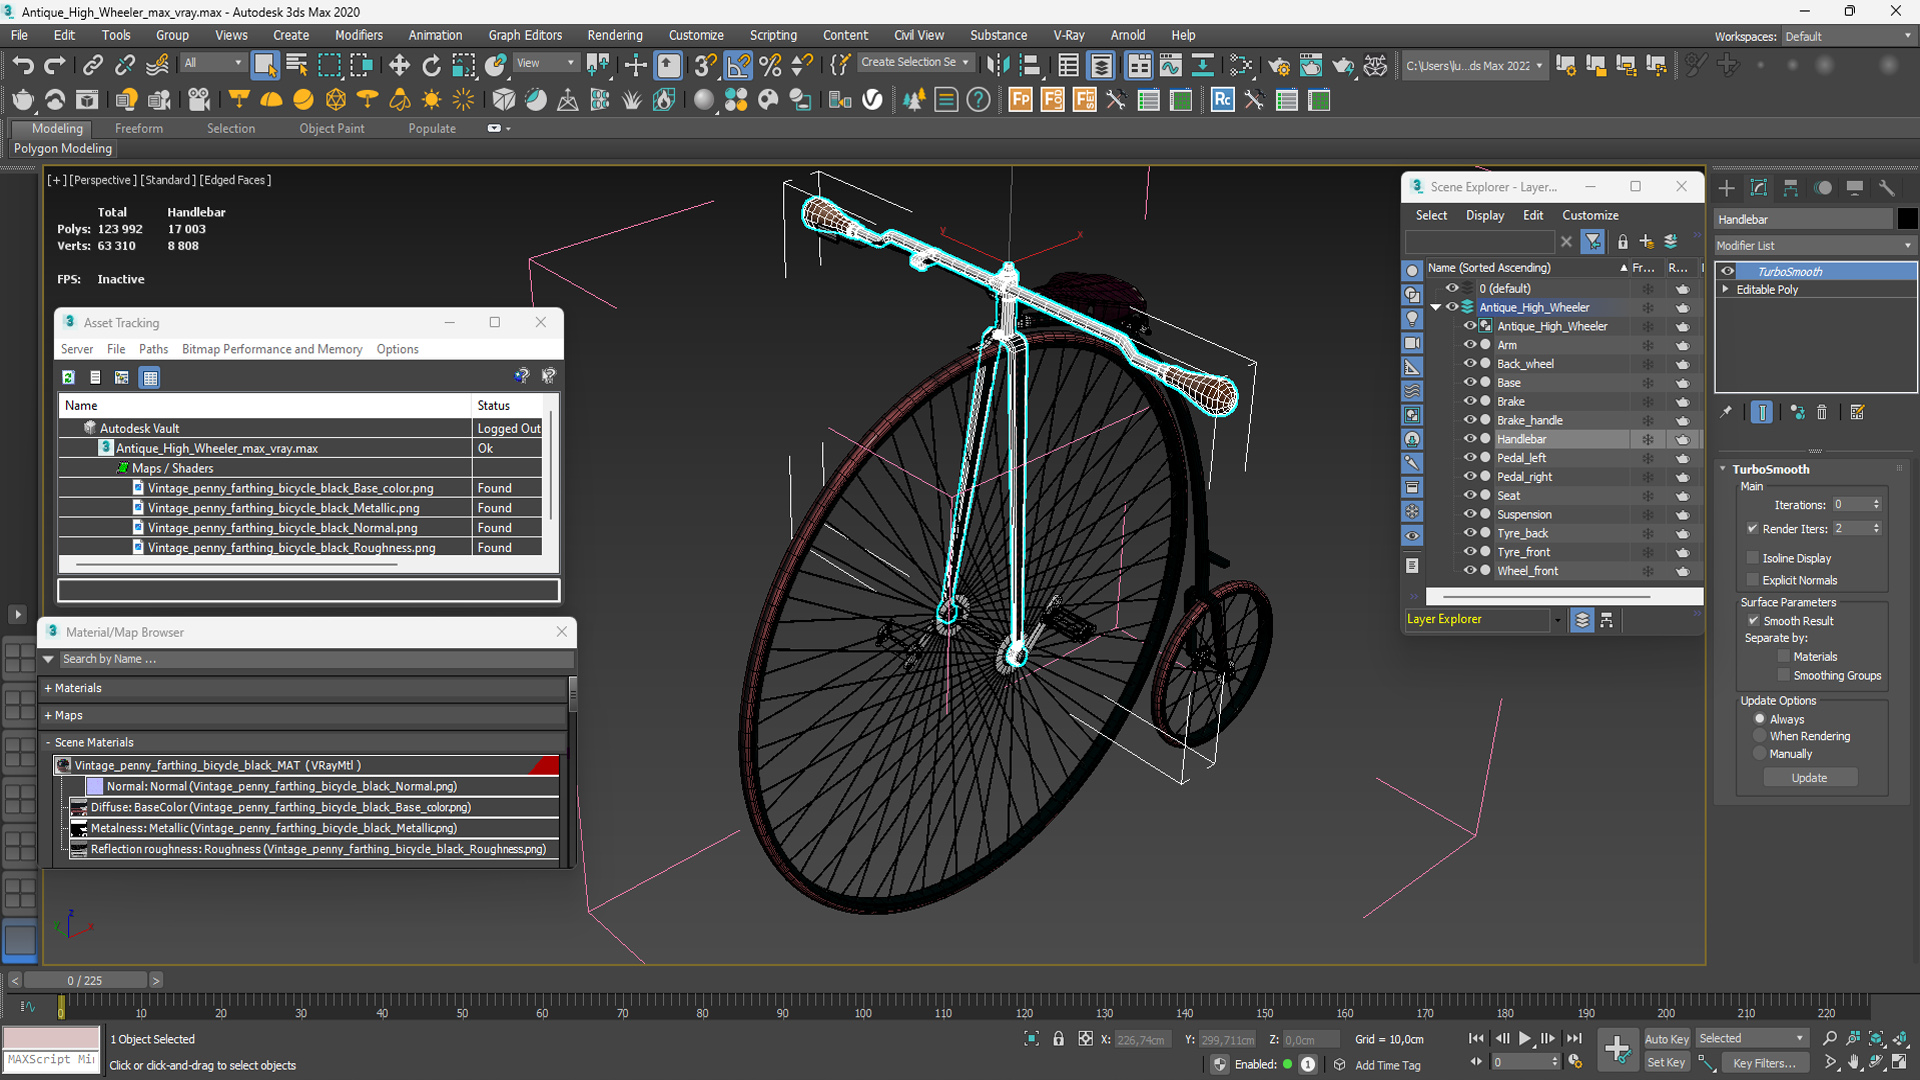
Task: Open the Graph Editors menu
Action: click(x=525, y=35)
